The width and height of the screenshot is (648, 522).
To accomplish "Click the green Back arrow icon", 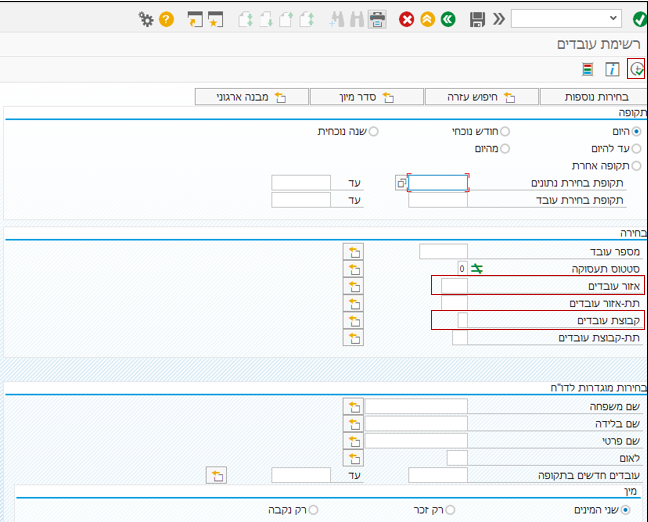I will [448, 19].
